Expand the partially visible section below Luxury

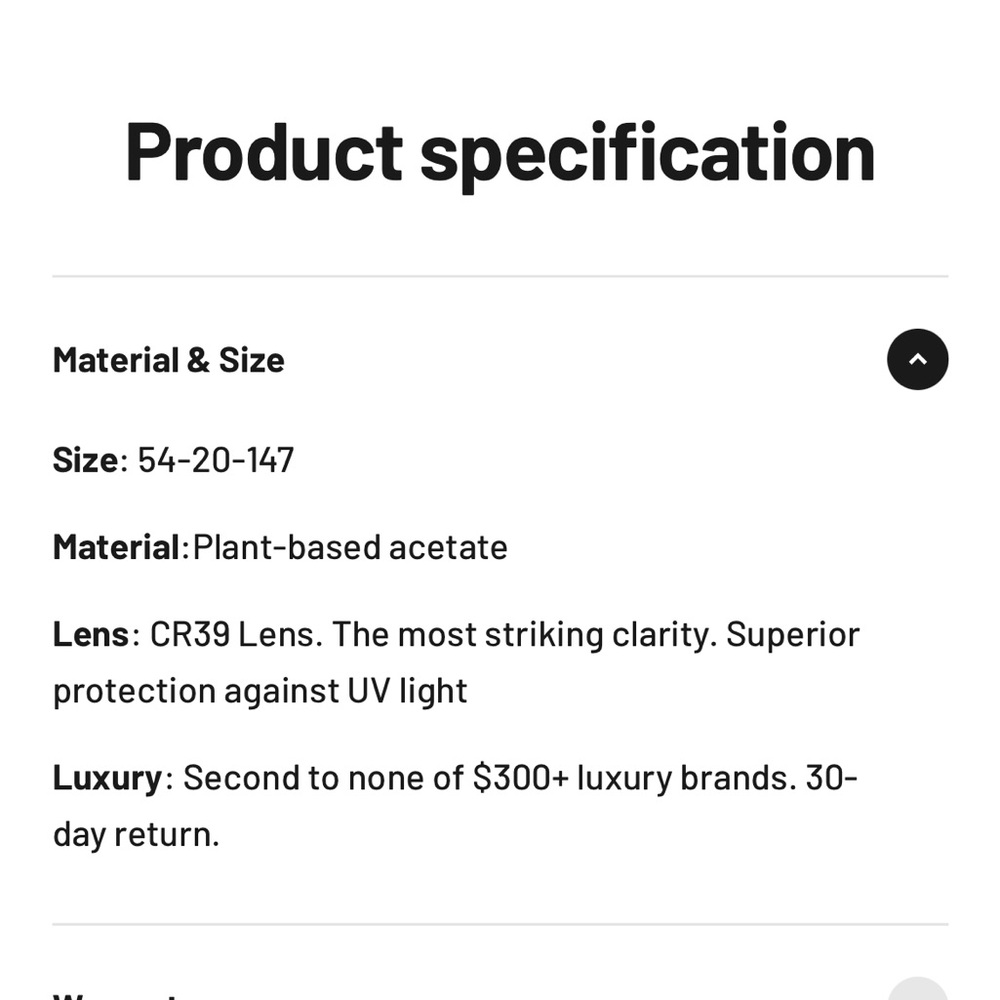(115, 994)
